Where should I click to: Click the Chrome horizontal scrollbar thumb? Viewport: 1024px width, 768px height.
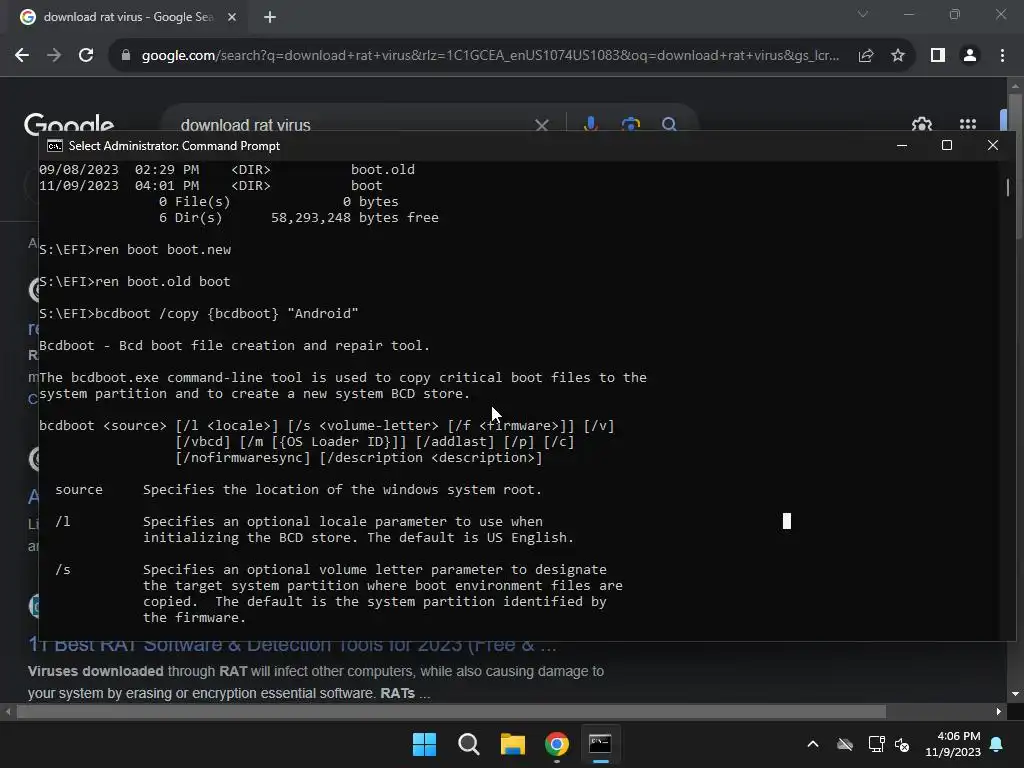point(451,712)
